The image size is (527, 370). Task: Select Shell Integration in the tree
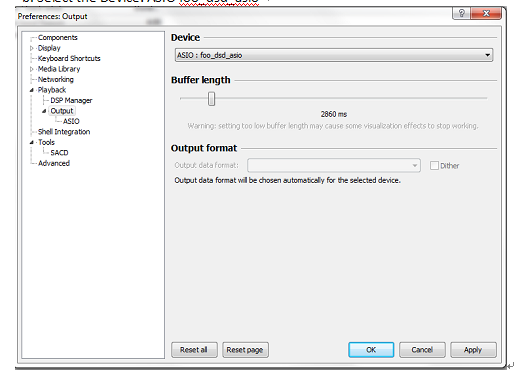point(64,132)
